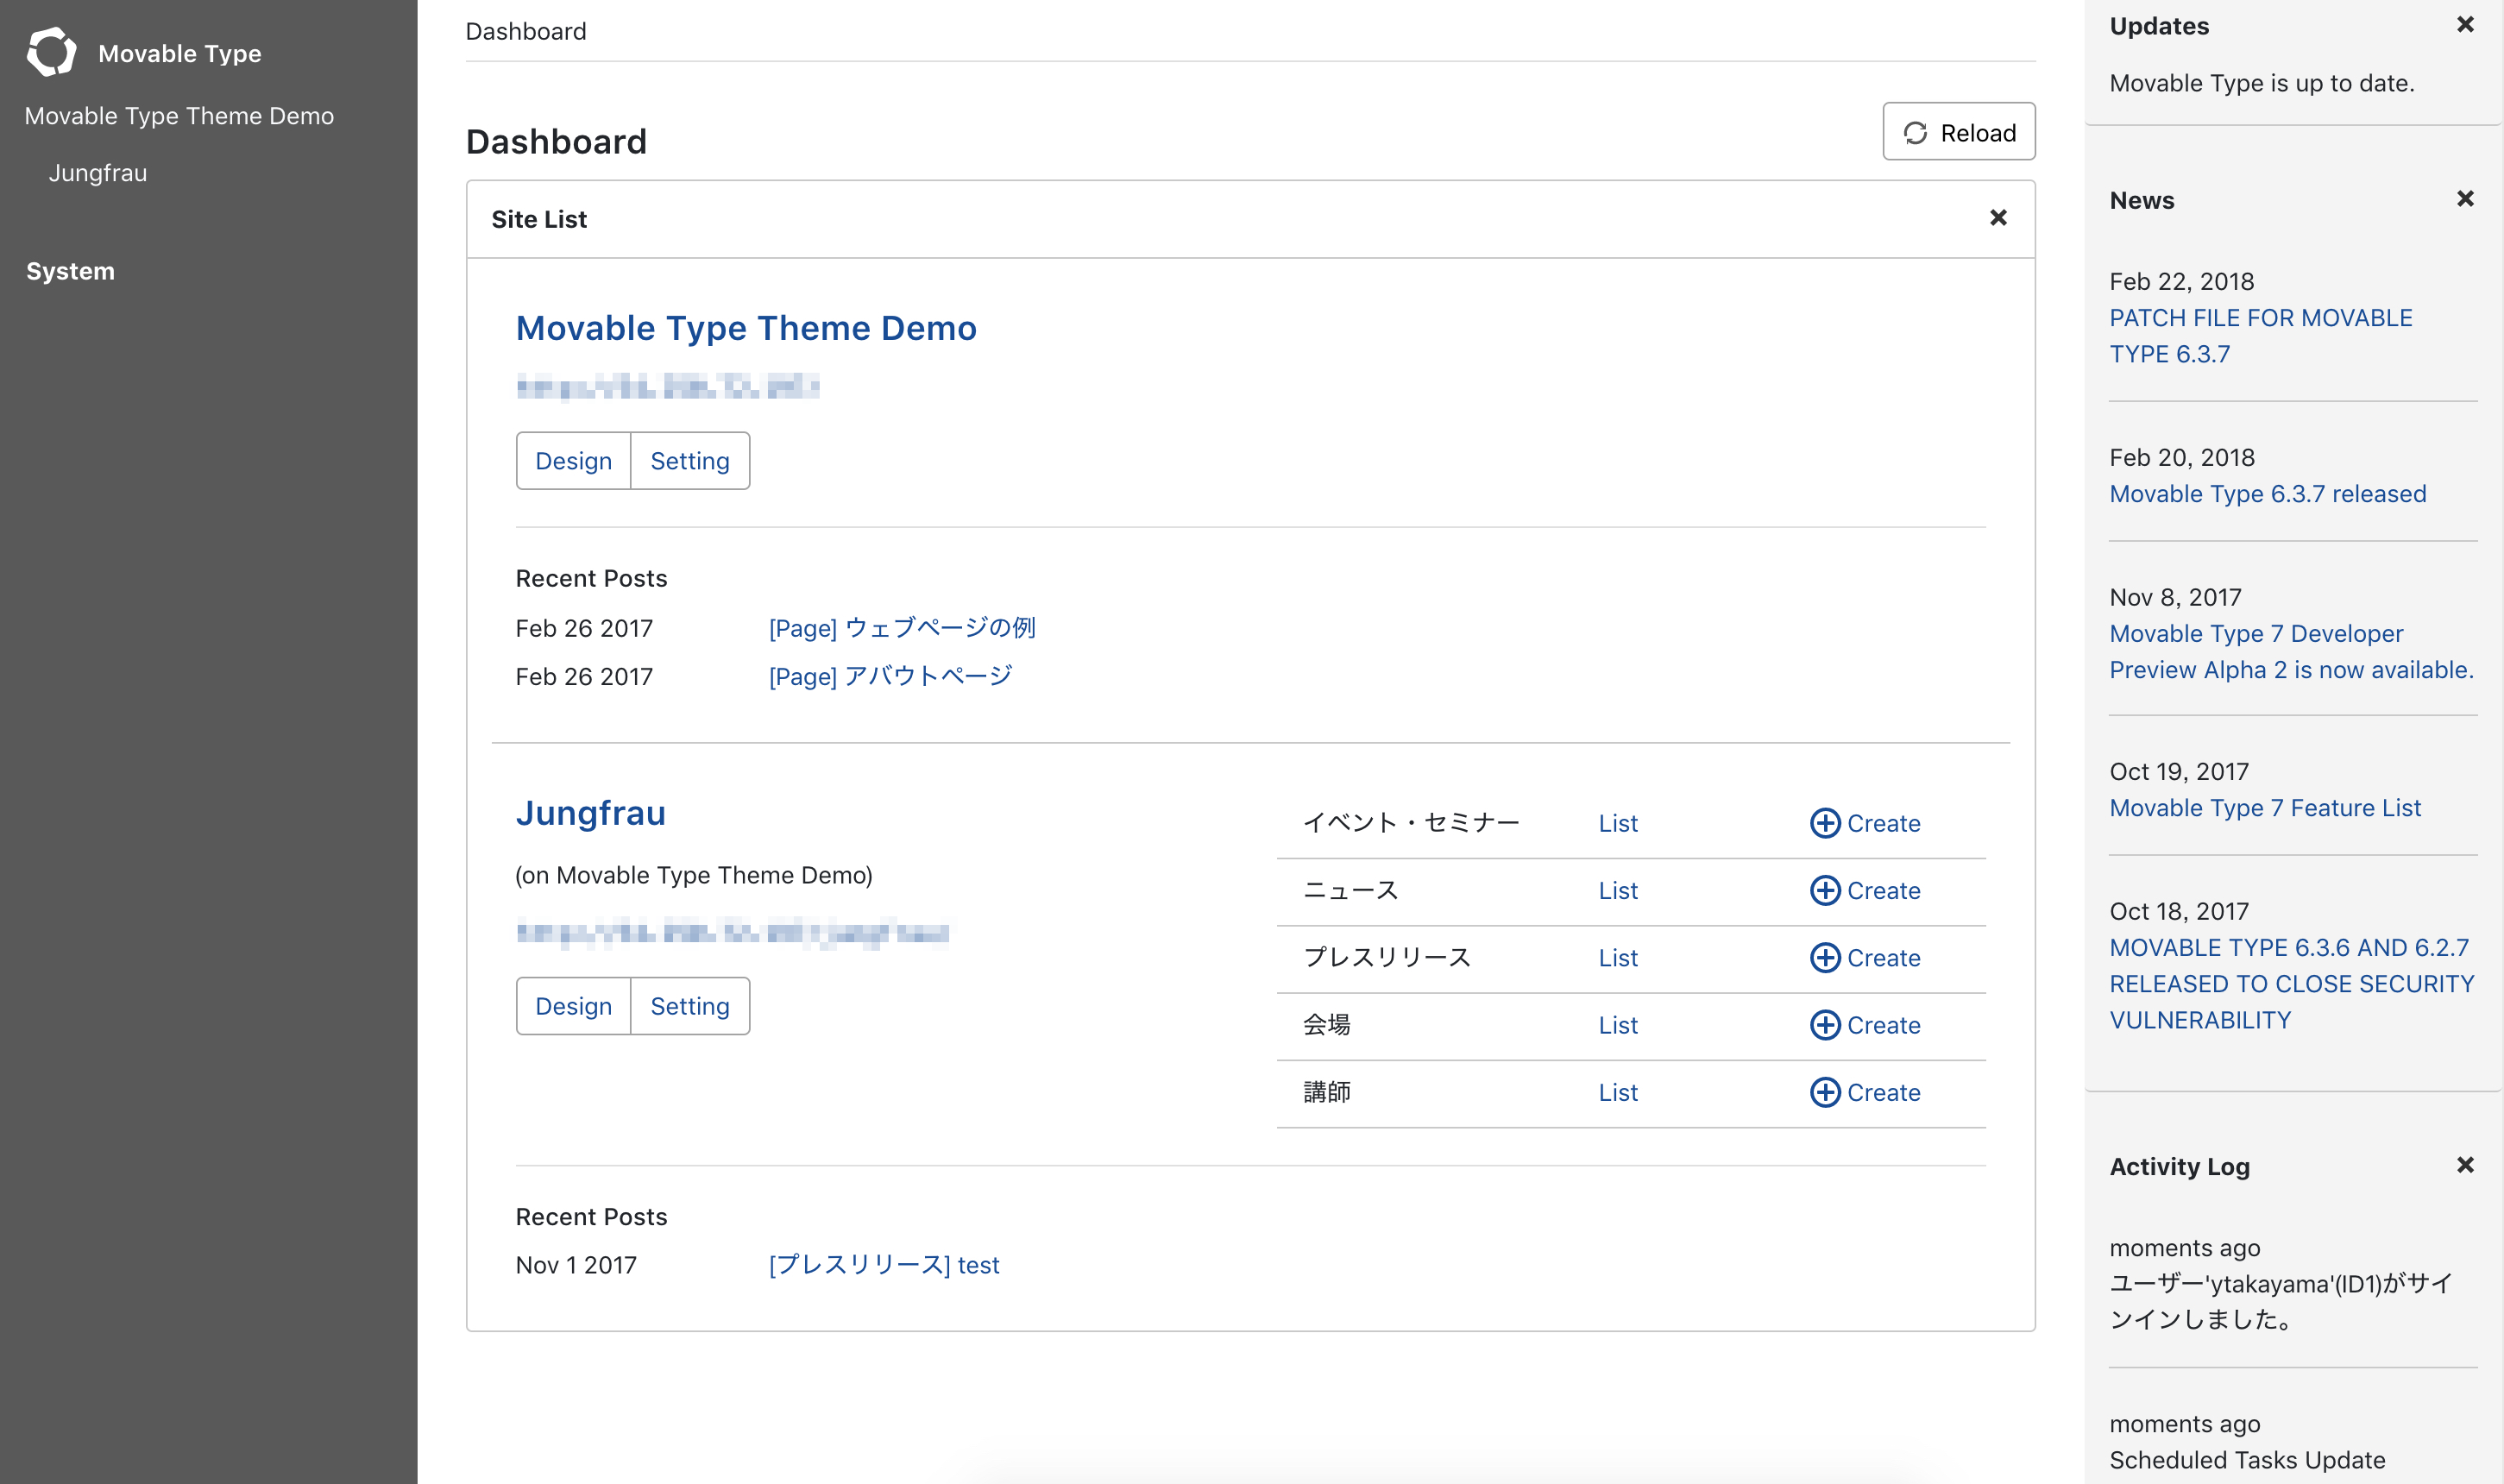
Task: Dismiss the Updates widget
Action: [2465, 25]
